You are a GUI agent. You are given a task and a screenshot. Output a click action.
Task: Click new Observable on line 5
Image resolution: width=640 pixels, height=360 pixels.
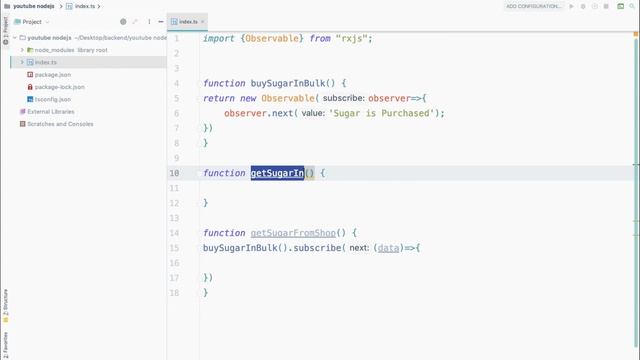point(277,98)
